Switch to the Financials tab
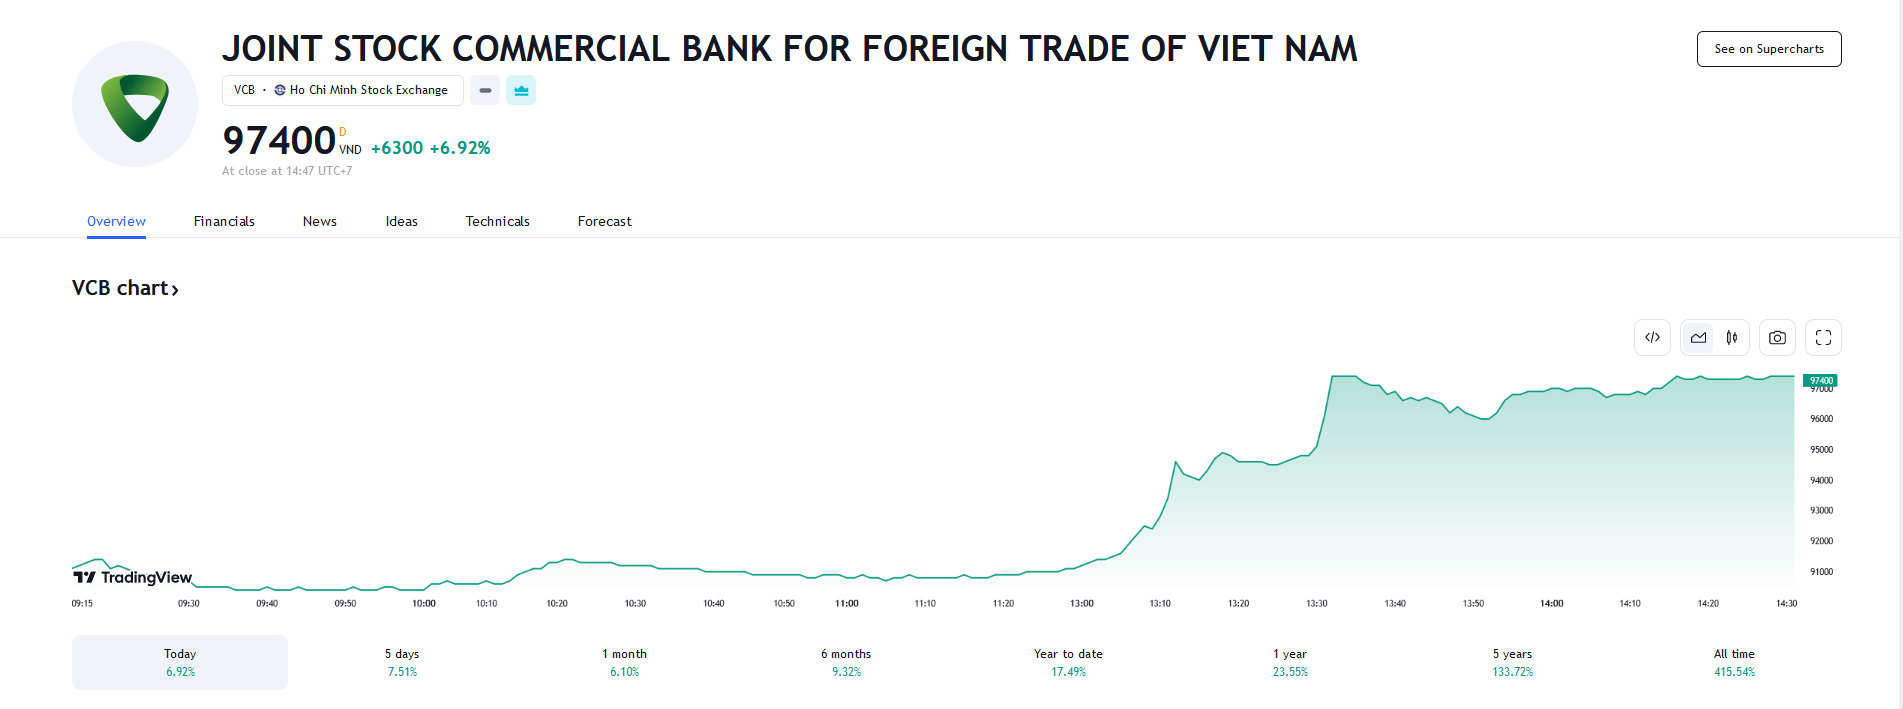 [x=224, y=221]
